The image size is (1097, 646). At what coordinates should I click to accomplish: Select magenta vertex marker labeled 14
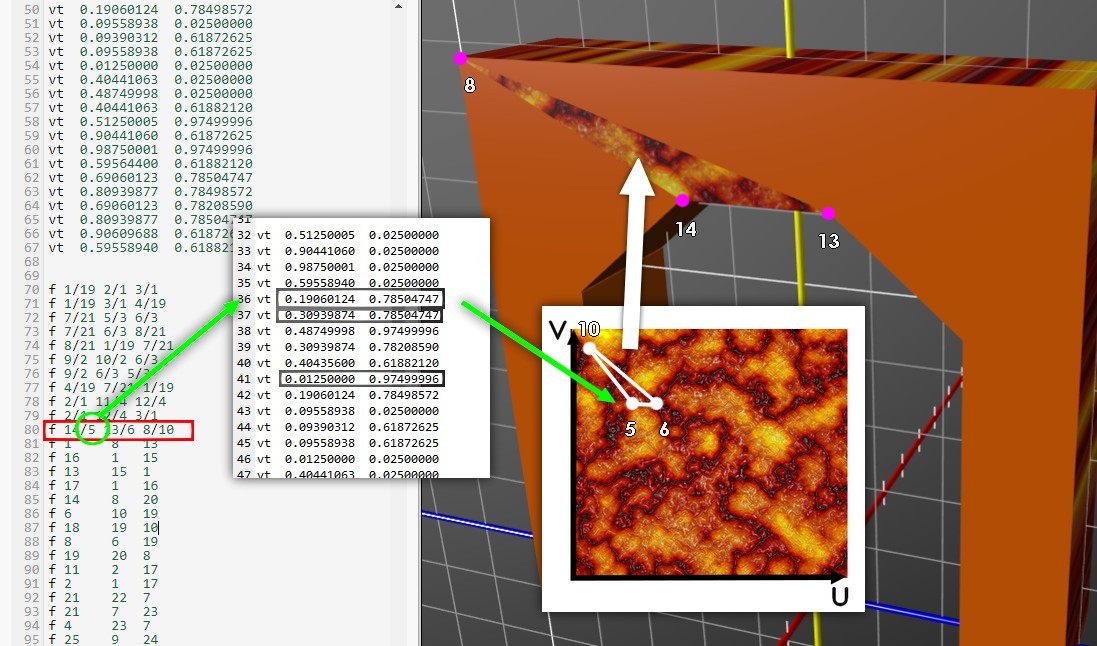coord(682,200)
